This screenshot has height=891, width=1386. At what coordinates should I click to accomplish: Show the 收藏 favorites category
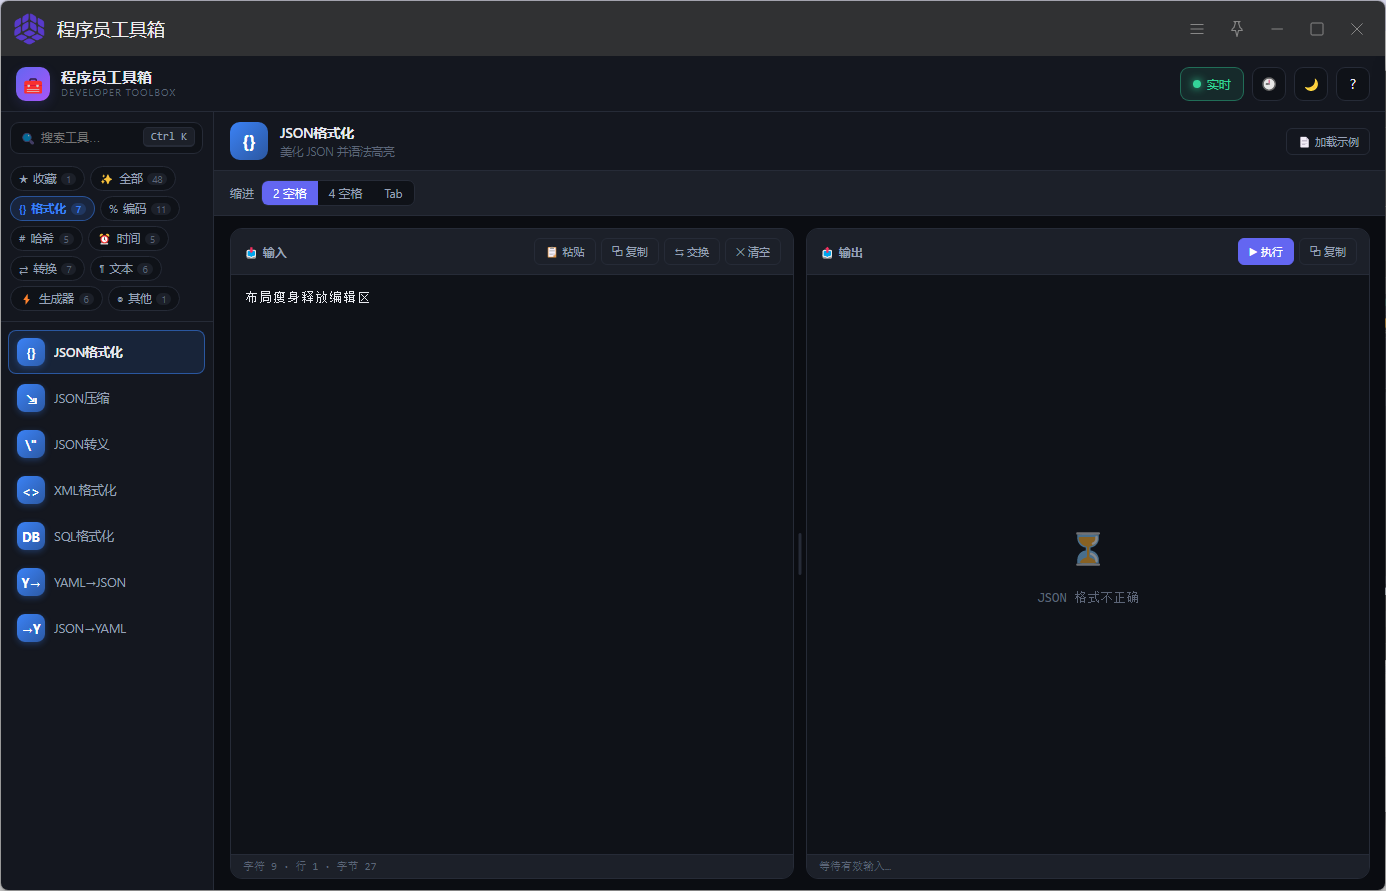pyautogui.click(x=47, y=179)
